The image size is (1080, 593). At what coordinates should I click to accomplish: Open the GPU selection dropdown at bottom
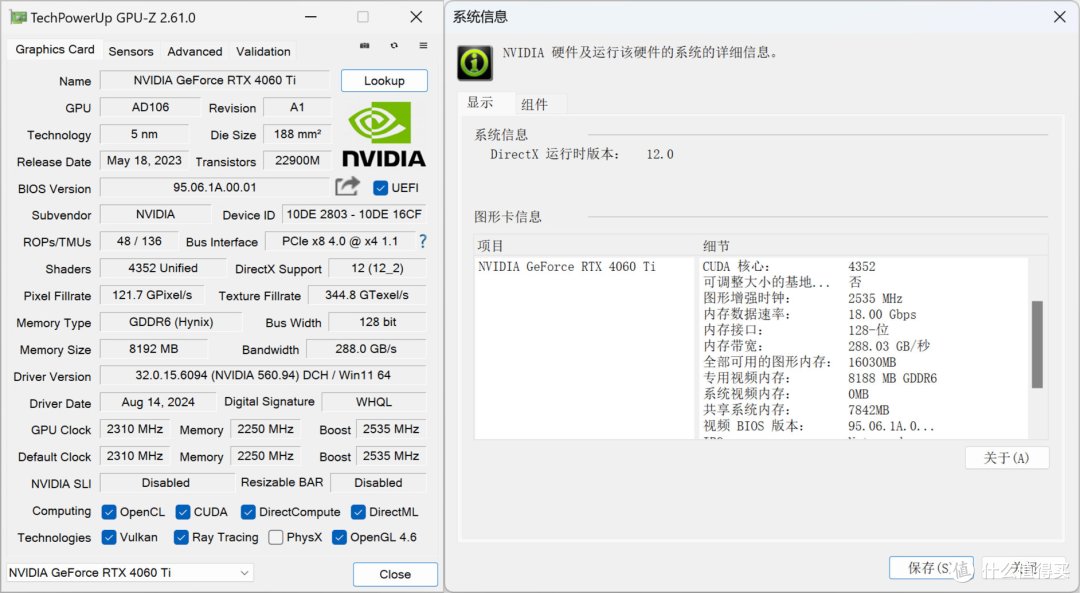pos(130,572)
